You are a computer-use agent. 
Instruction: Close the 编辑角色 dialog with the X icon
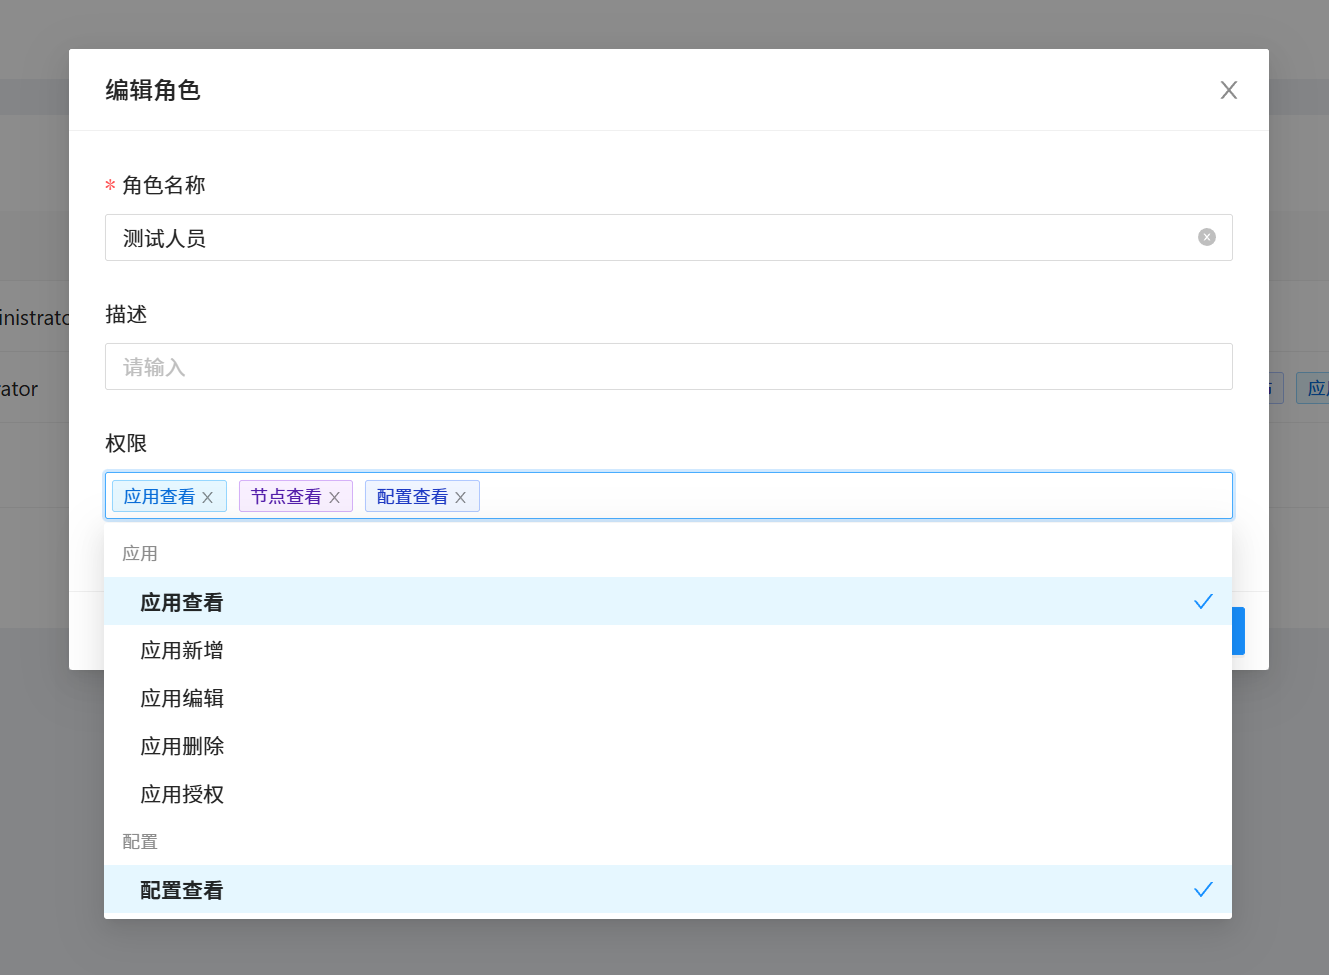point(1228,90)
